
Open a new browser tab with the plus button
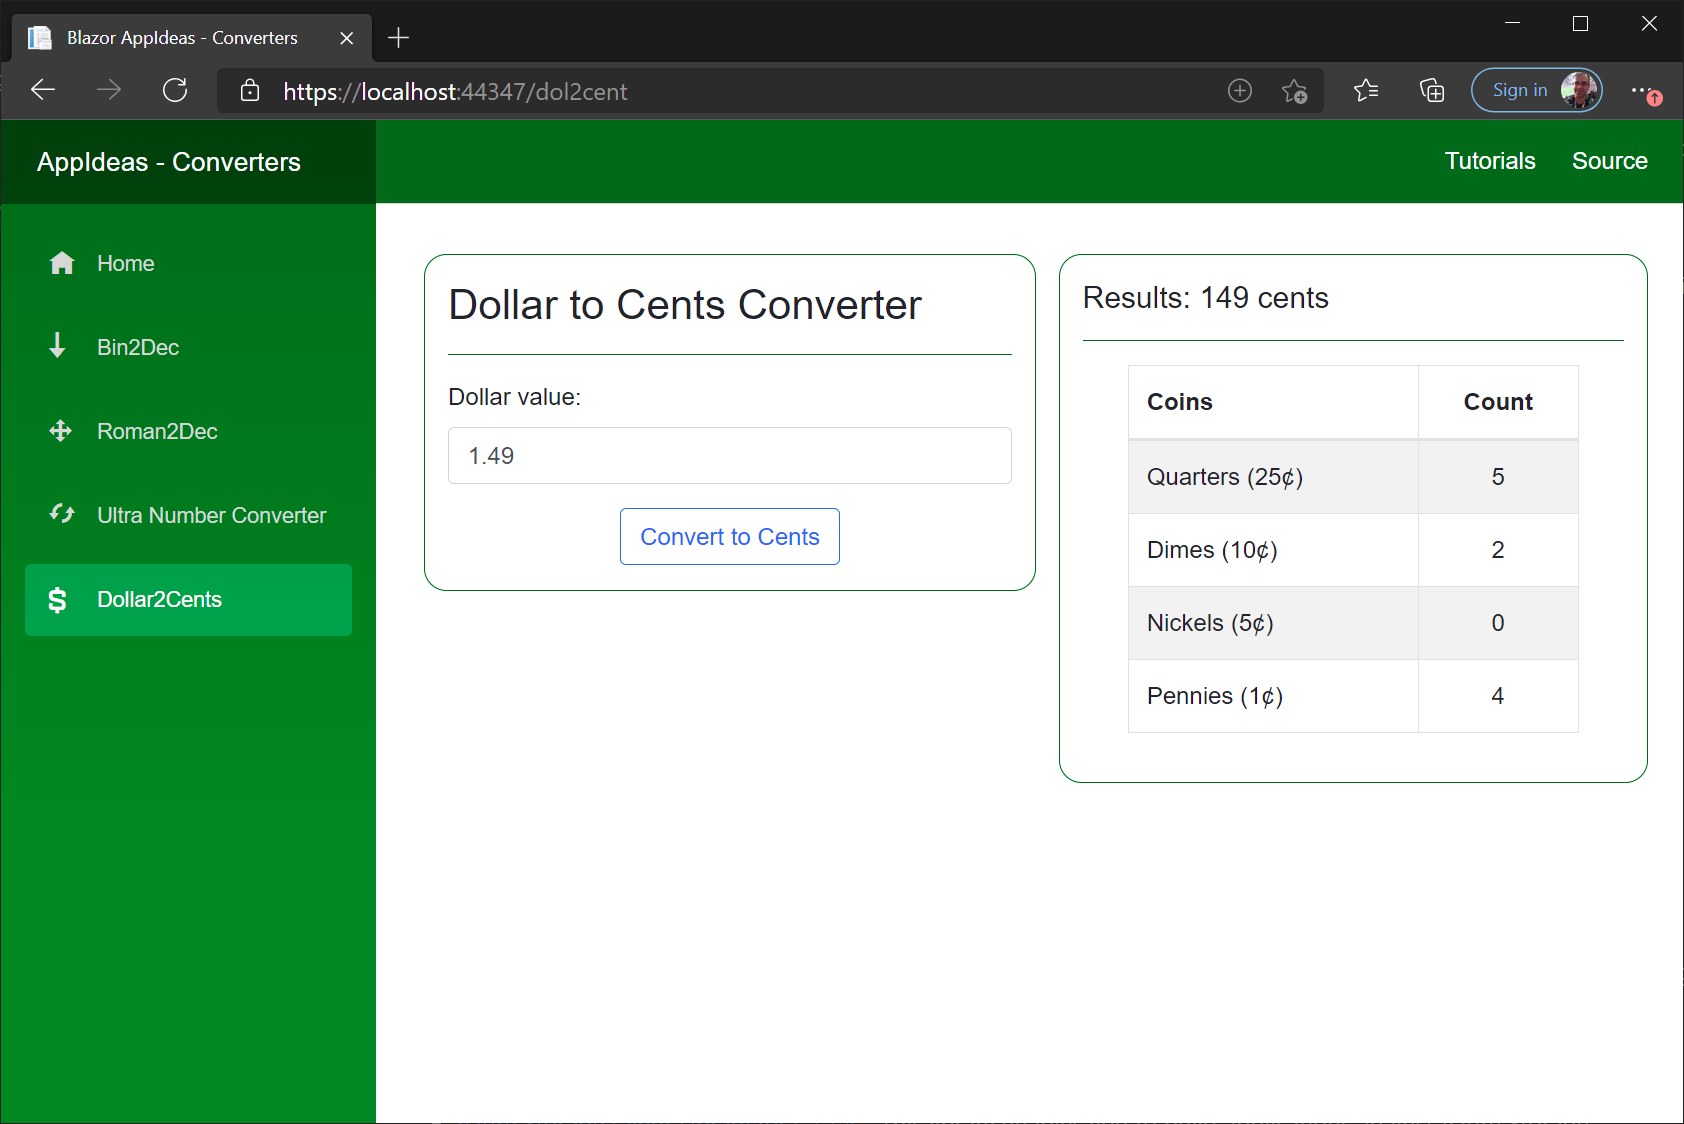tap(398, 38)
